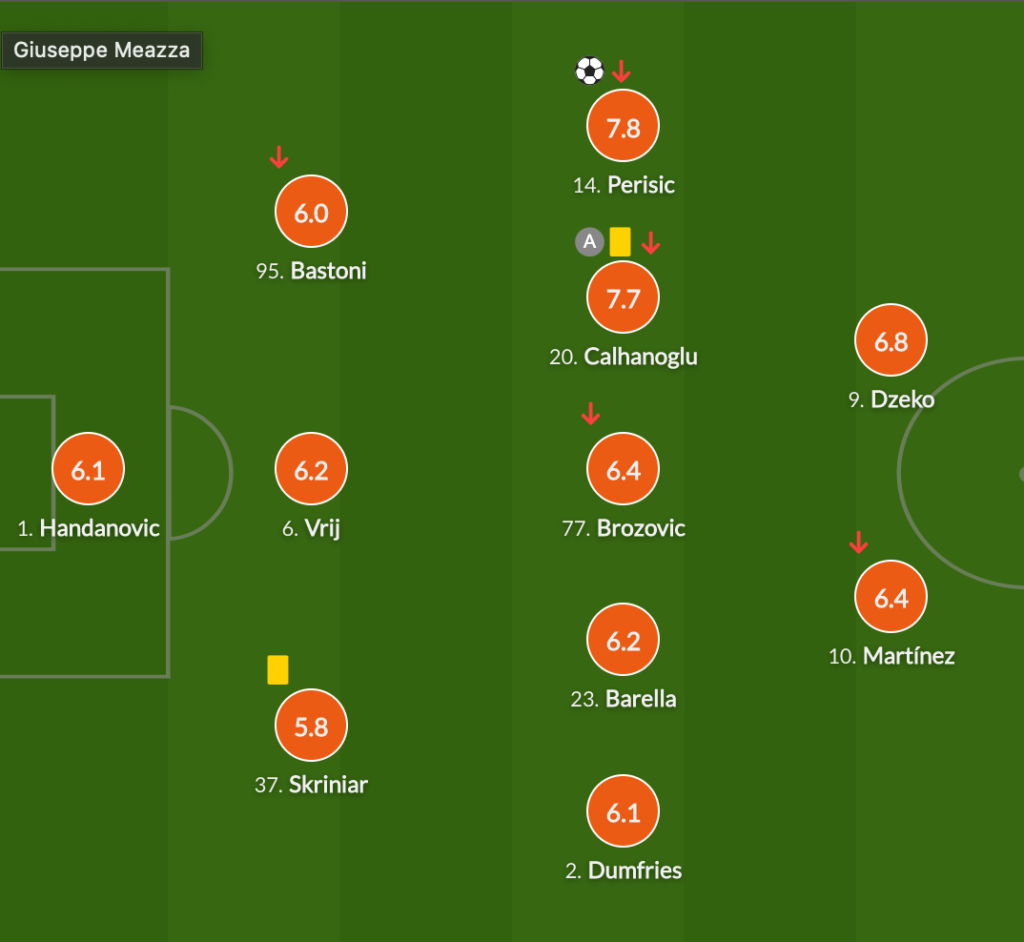Click the player name Brozovic

coord(641,528)
